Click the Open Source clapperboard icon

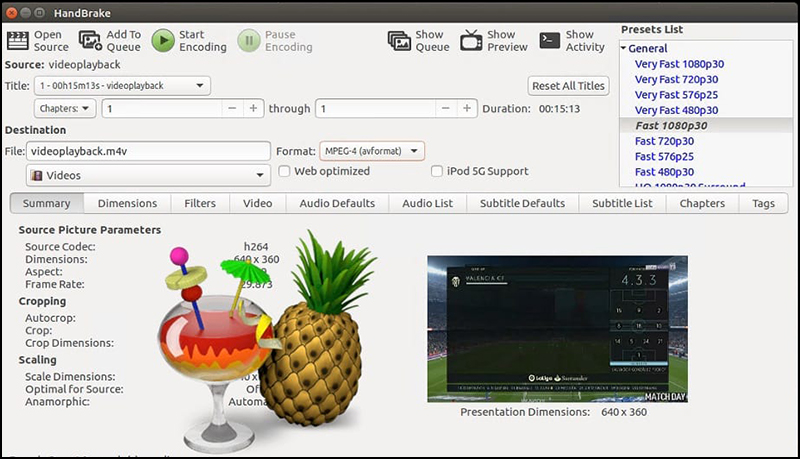17,40
